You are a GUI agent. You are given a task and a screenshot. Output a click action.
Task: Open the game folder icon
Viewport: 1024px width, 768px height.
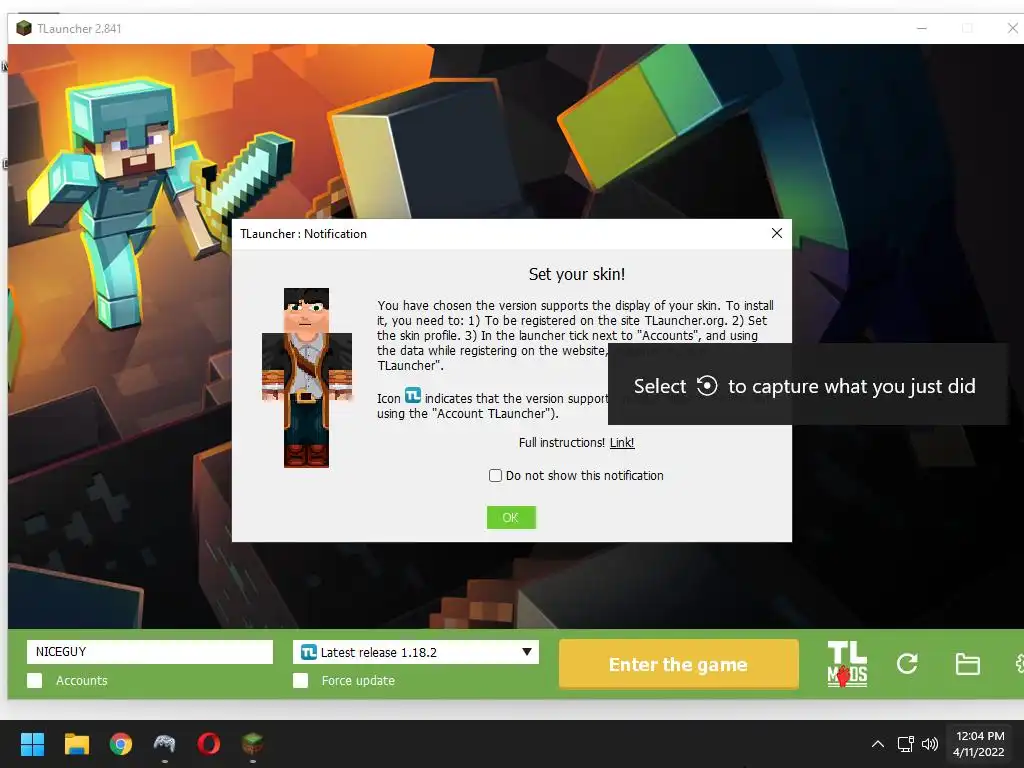[x=967, y=664]
